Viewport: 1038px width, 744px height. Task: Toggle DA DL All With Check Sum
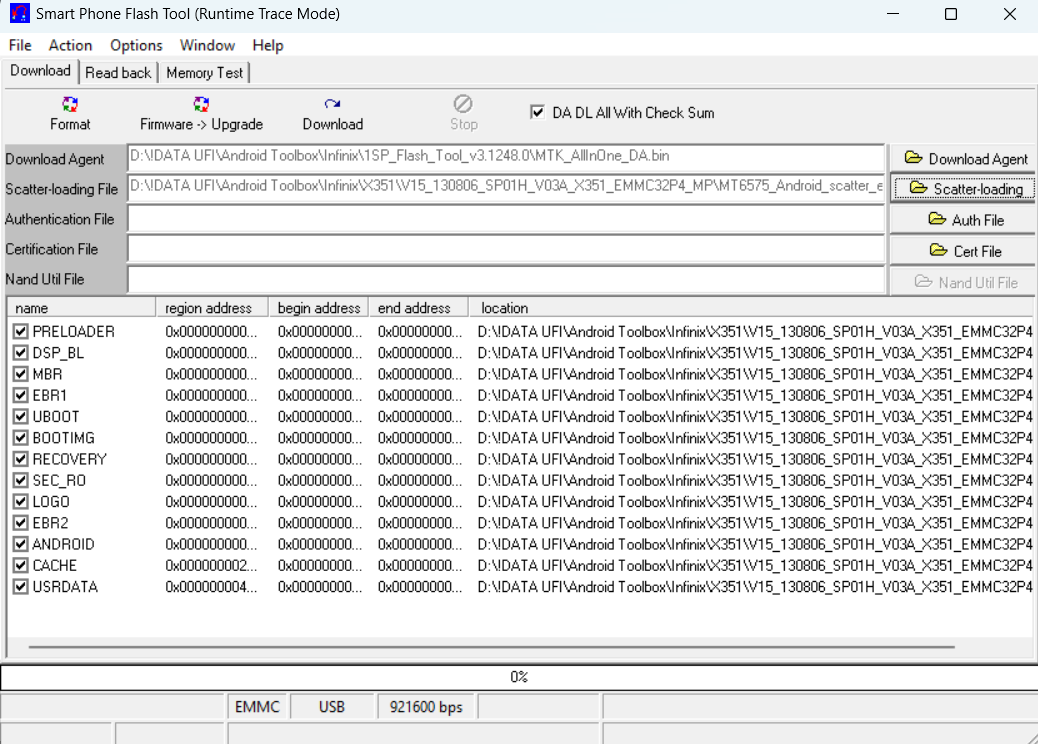pyautogui.click(x=538, y=112)
